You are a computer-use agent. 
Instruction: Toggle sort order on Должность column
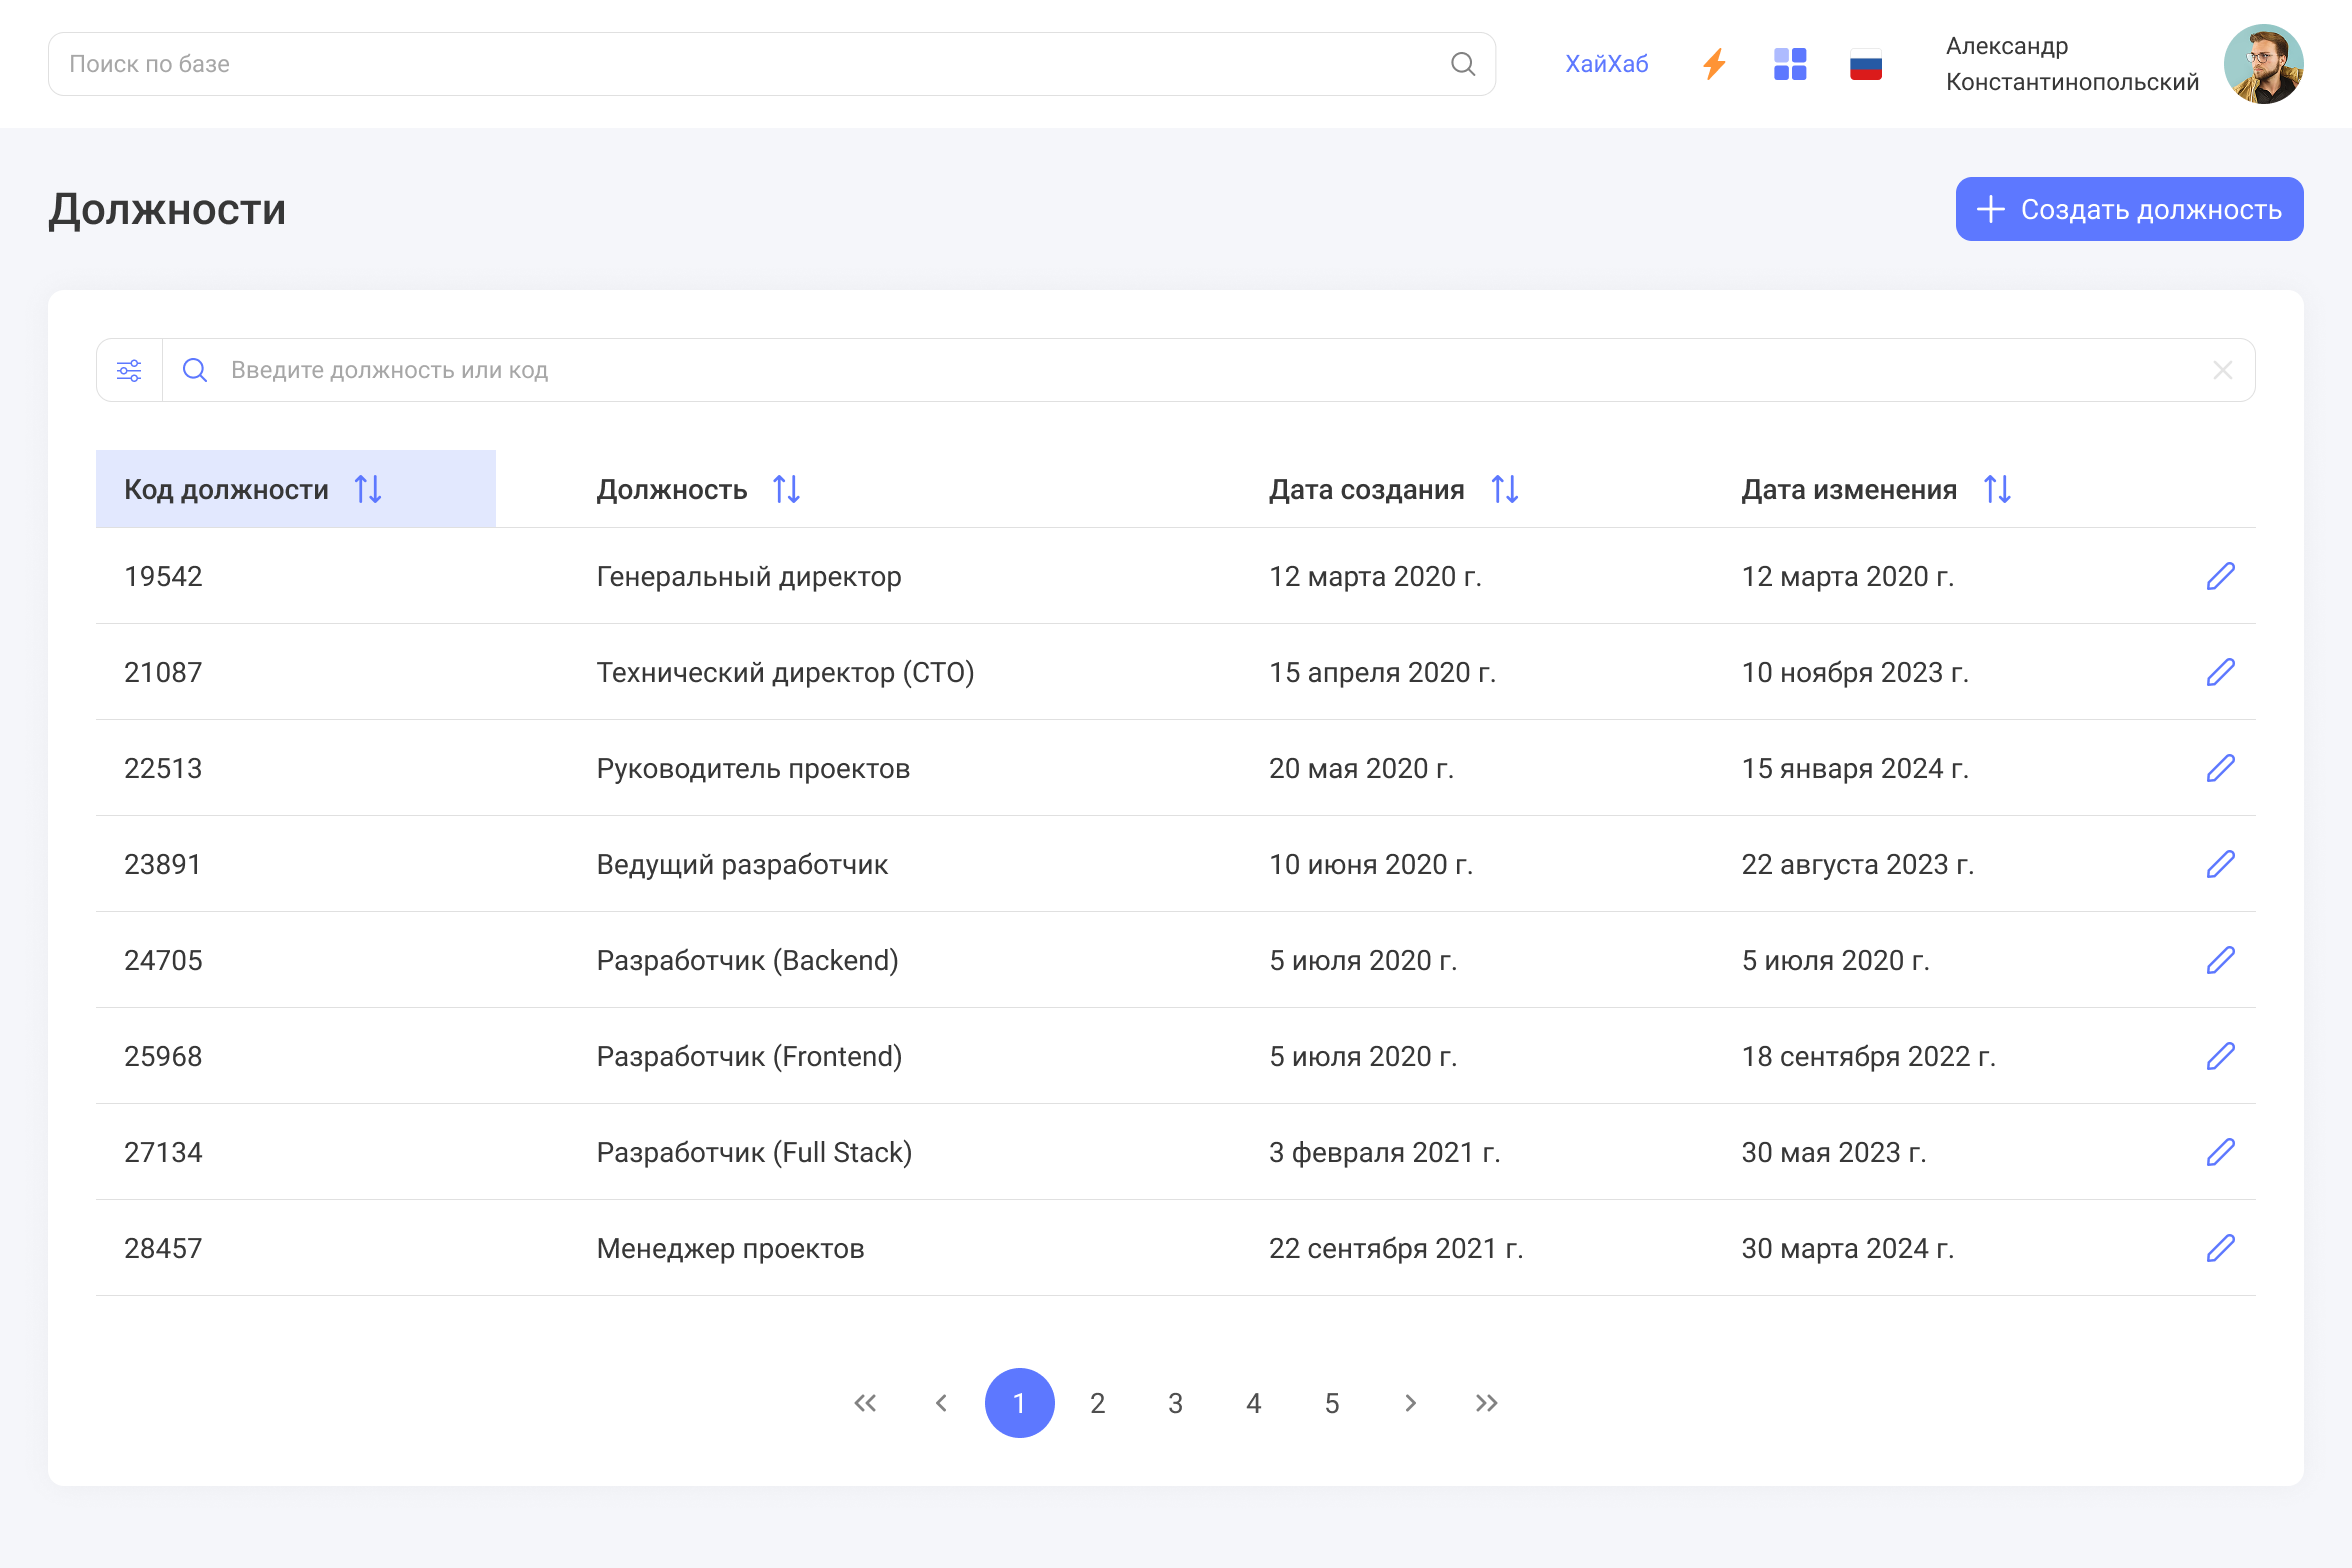[786, 489]
